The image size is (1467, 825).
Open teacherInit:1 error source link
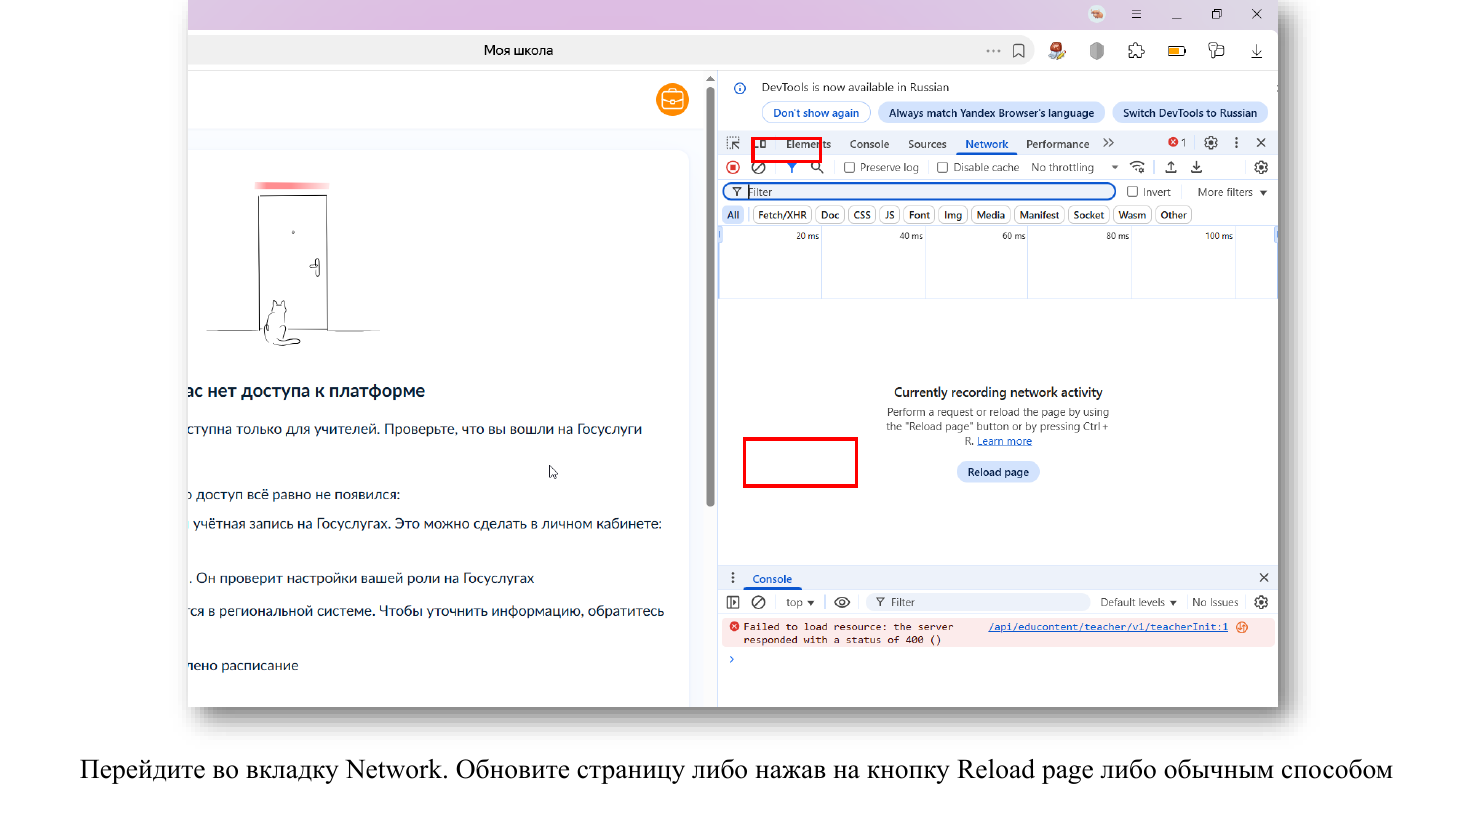[x=1108, y=627]
